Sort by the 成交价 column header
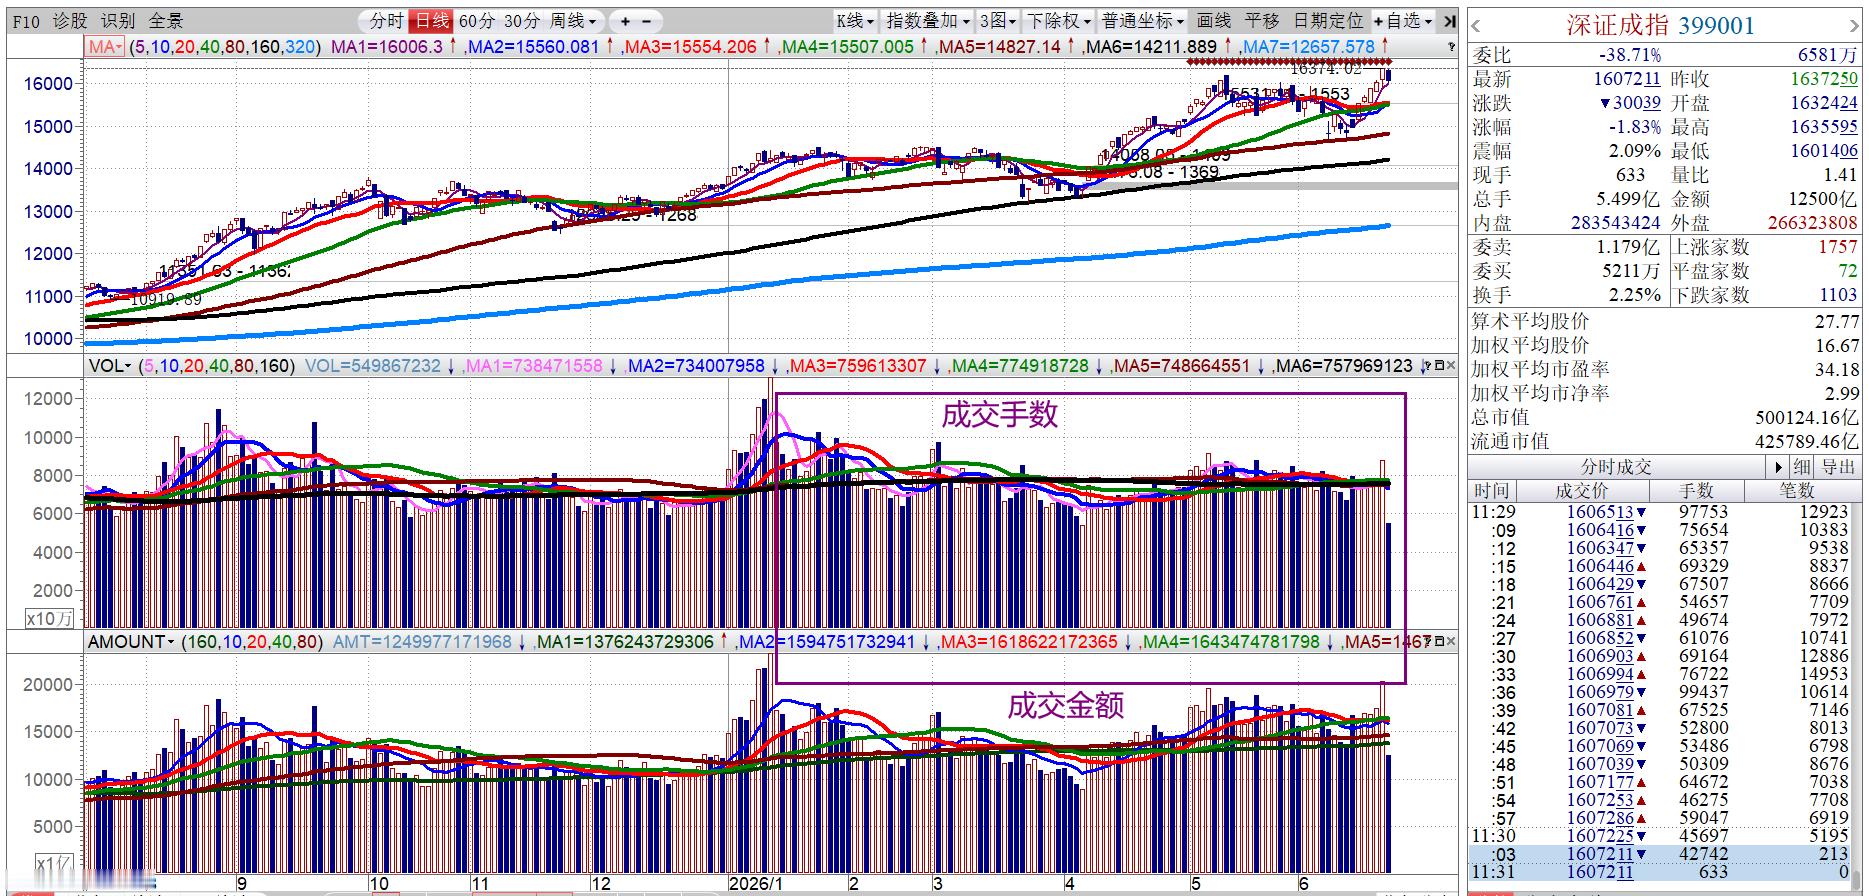This screenshot has height=896, width=1869. [x=1581, y=491]
